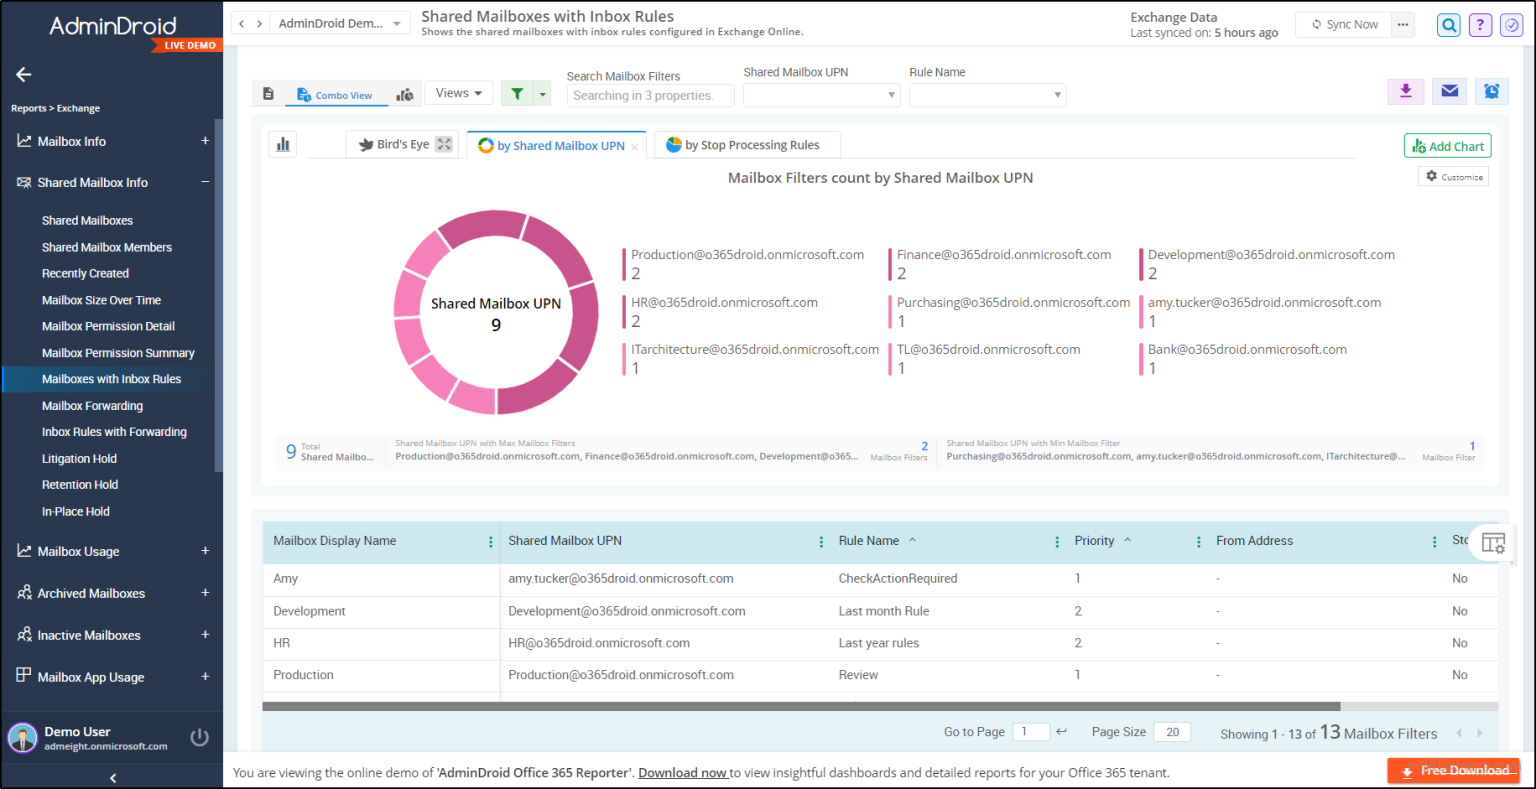Open the Rule Name filter dropdown

click(x=987, y=94)
